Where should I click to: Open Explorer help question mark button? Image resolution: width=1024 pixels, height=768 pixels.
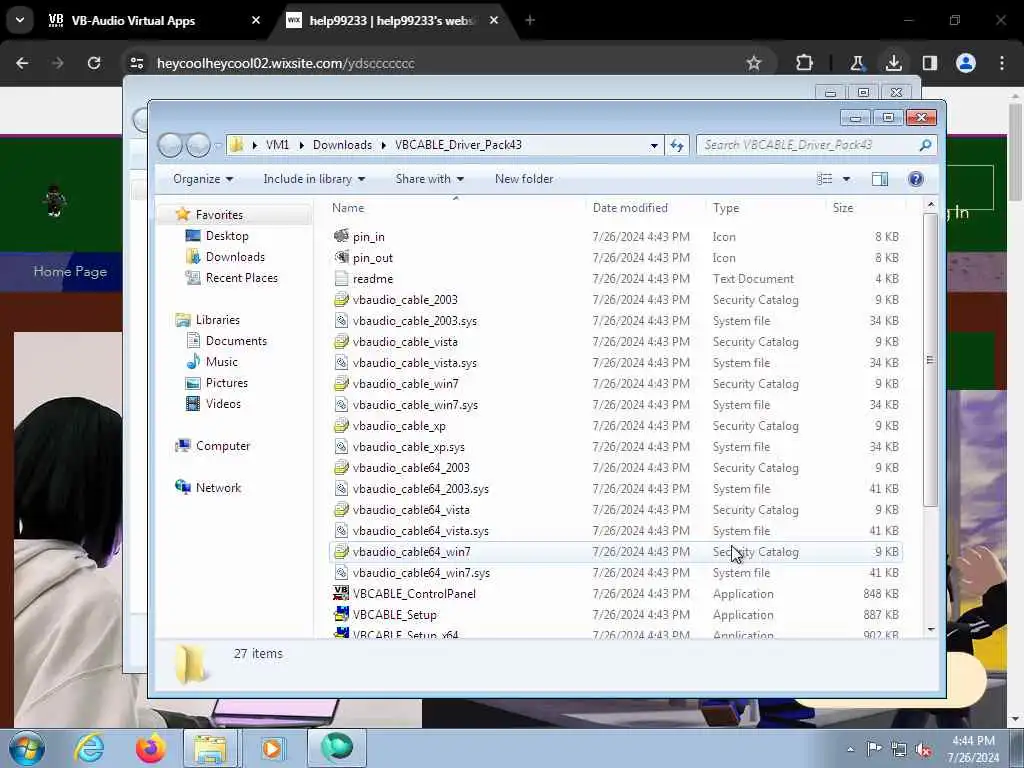pos(916,179)
